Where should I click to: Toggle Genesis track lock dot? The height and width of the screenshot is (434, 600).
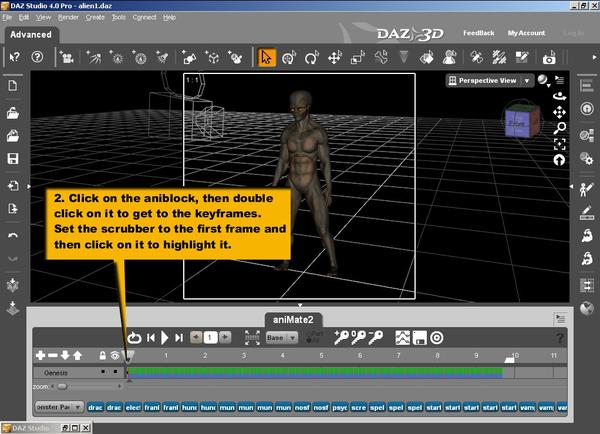click(x=103, y=372)
